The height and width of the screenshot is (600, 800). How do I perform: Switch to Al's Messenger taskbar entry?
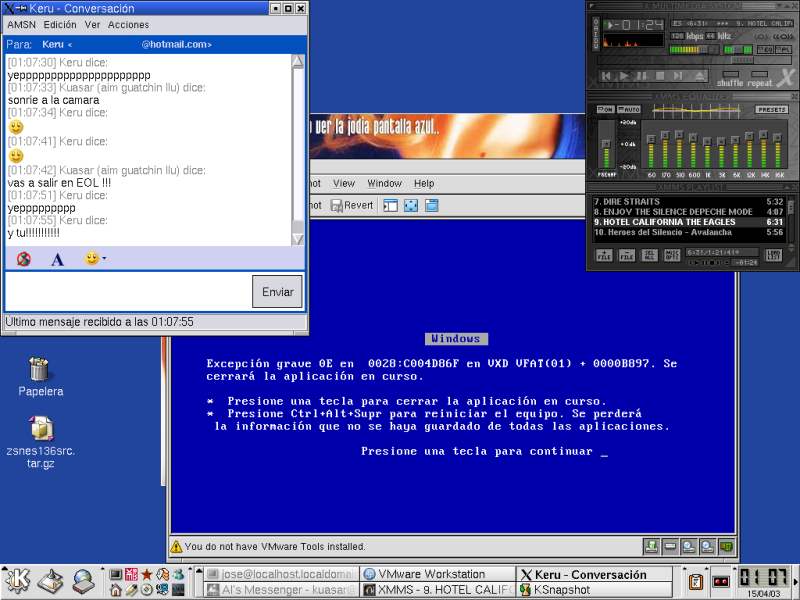pos(282,590)
